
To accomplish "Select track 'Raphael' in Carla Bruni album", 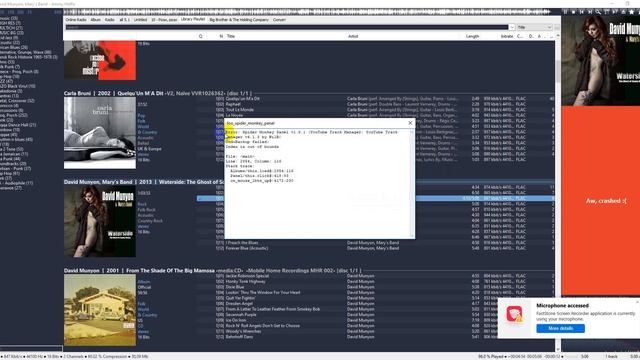I will pos(233,104).
